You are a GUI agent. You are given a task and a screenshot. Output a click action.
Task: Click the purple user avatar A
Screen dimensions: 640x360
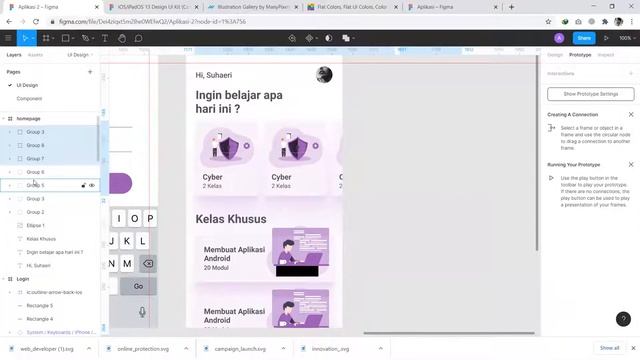559,38
